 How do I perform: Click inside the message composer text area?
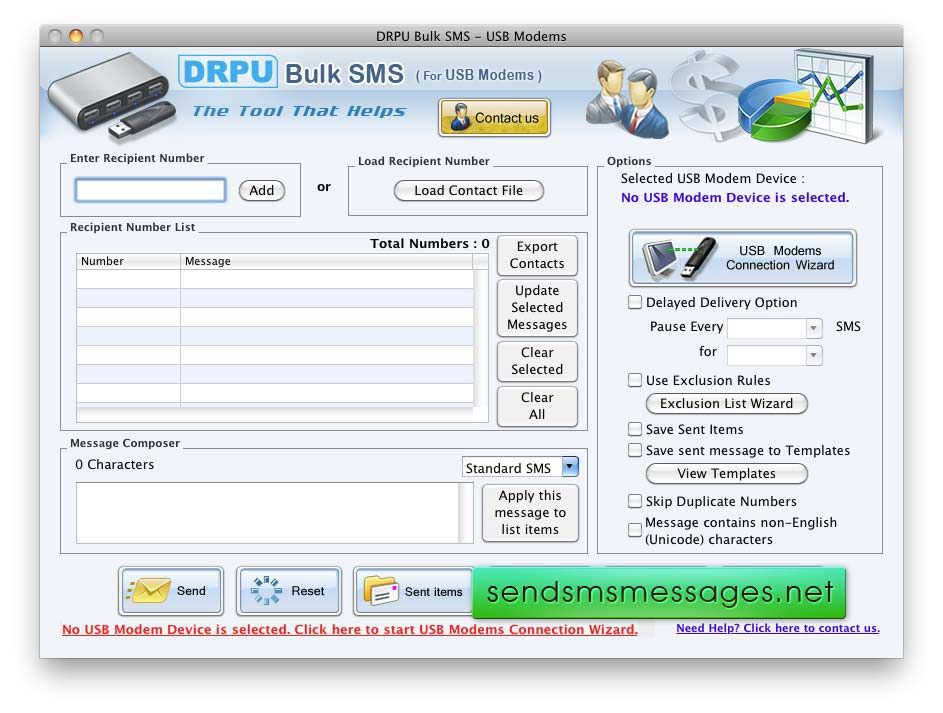(x=267, y=513)
